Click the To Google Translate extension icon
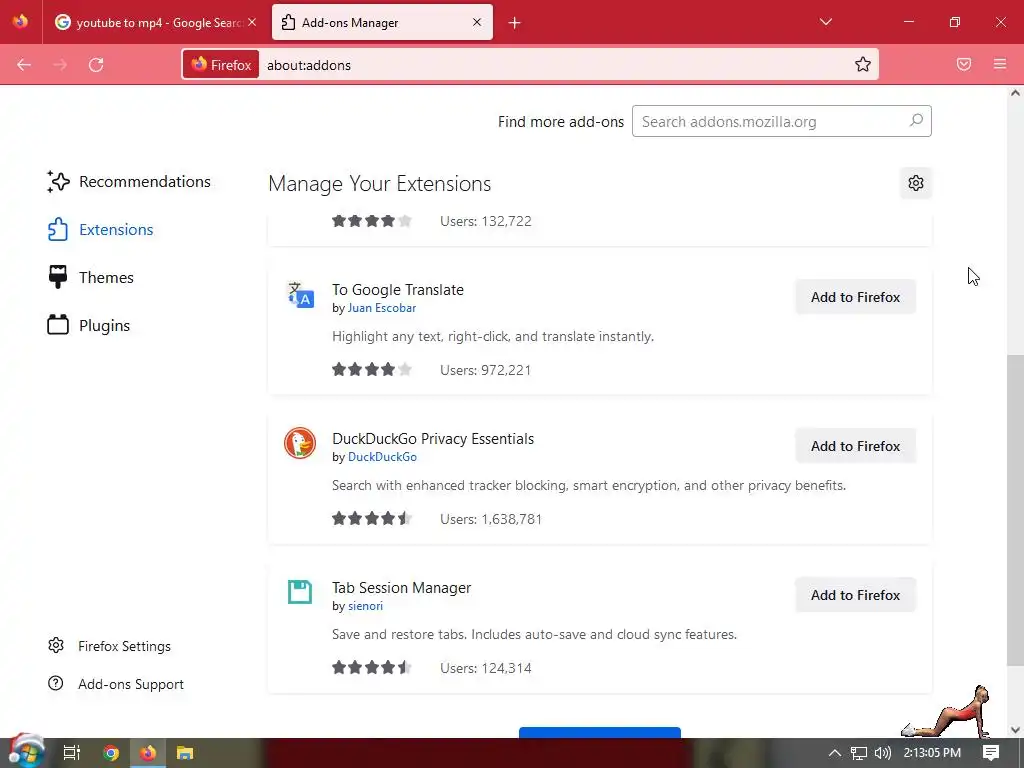This screenshot has width=1024, height=768. [300, 295]
